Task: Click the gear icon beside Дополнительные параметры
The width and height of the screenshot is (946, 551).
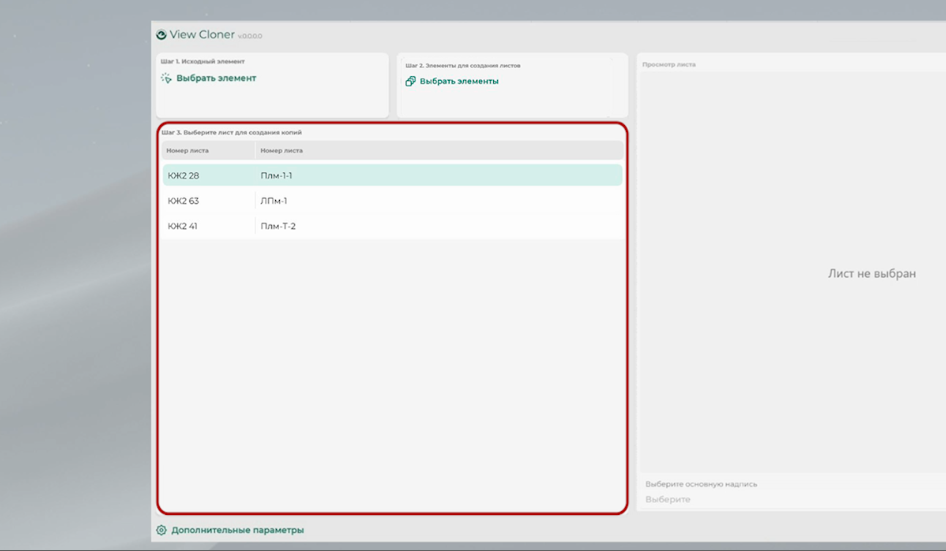Action: click(161, 530)
